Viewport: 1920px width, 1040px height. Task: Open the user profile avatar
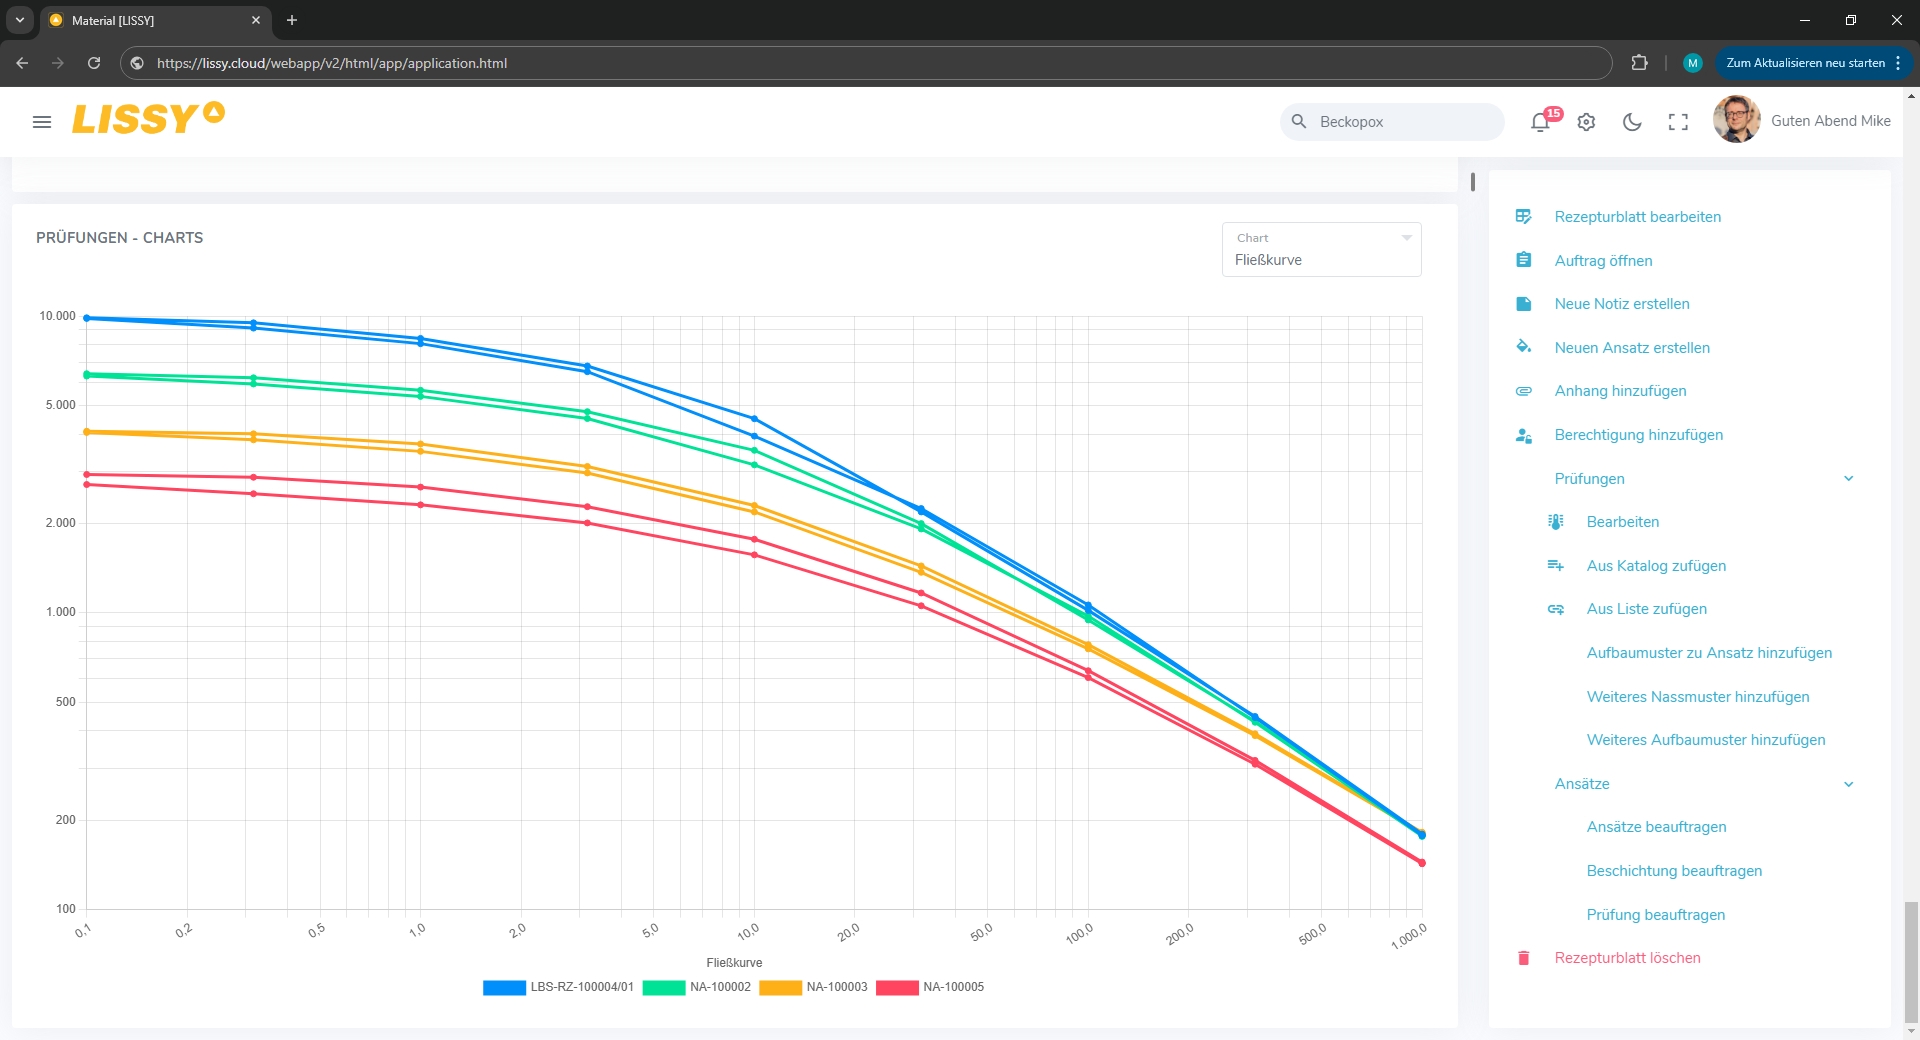pos(1736,120)
